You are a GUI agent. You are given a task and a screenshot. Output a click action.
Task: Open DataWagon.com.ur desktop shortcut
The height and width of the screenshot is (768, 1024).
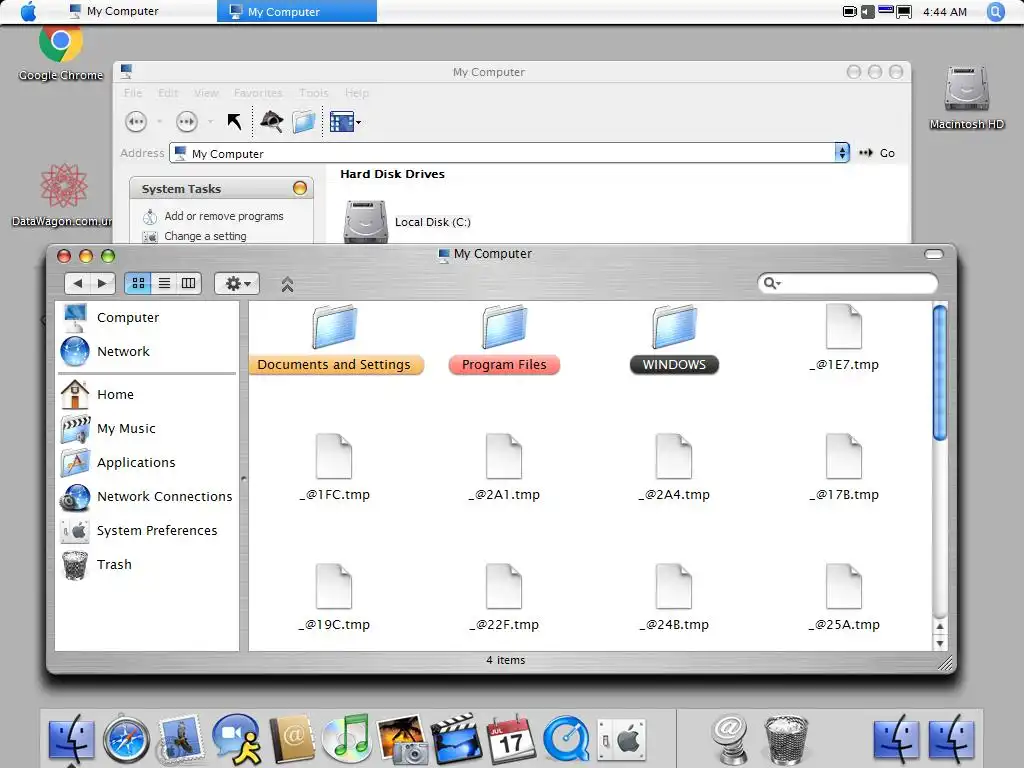pos(62,195)
